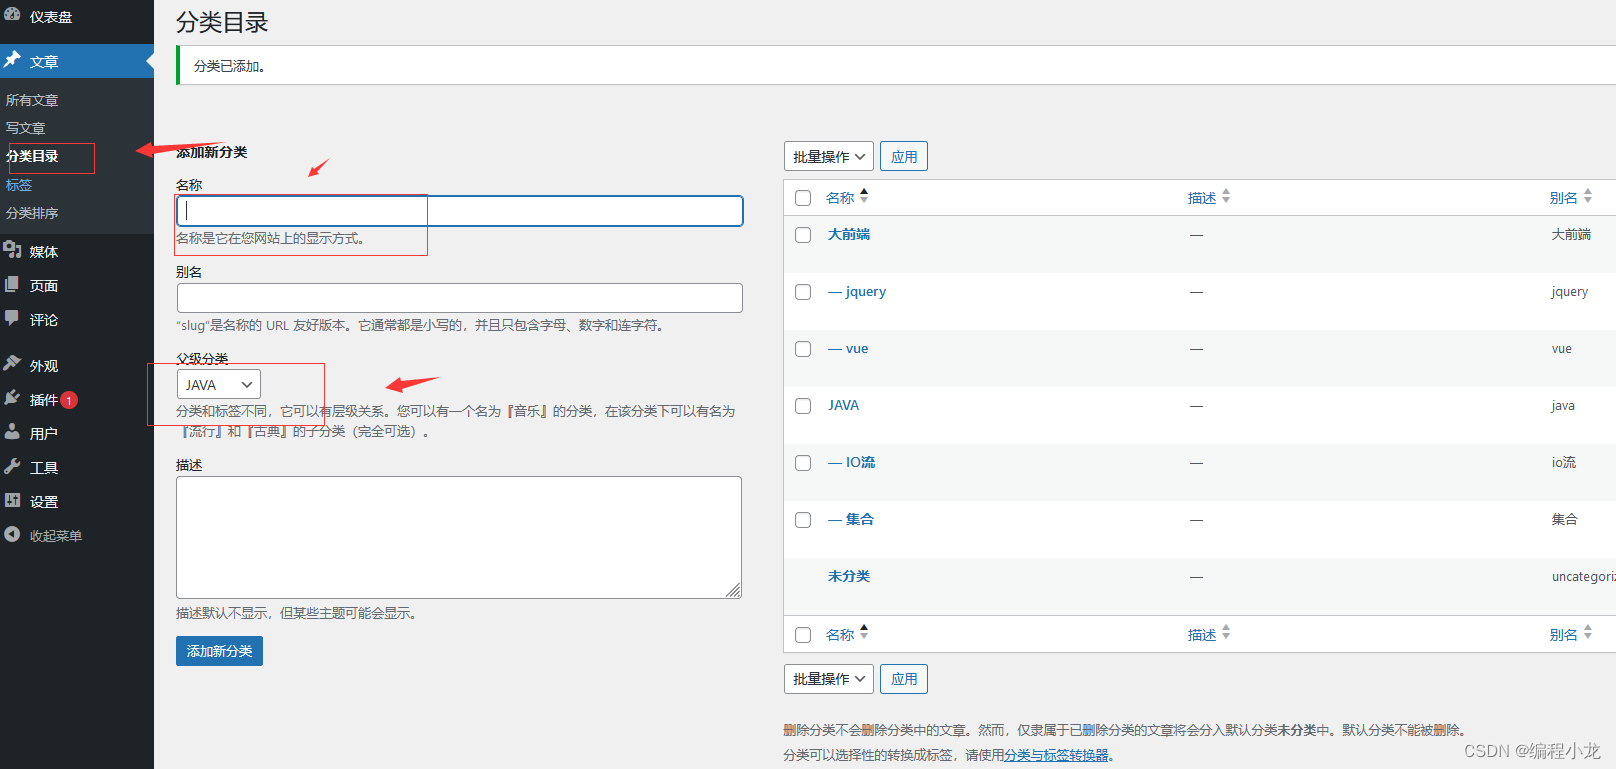Open the JAVA category link
Screen dimensions: 1616x769
coord(843,405)
